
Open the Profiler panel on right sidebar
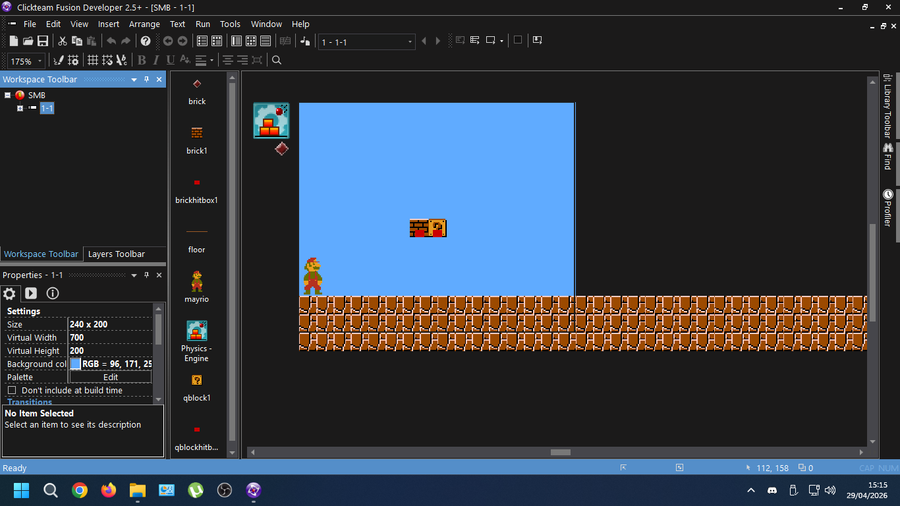[888, 208]
